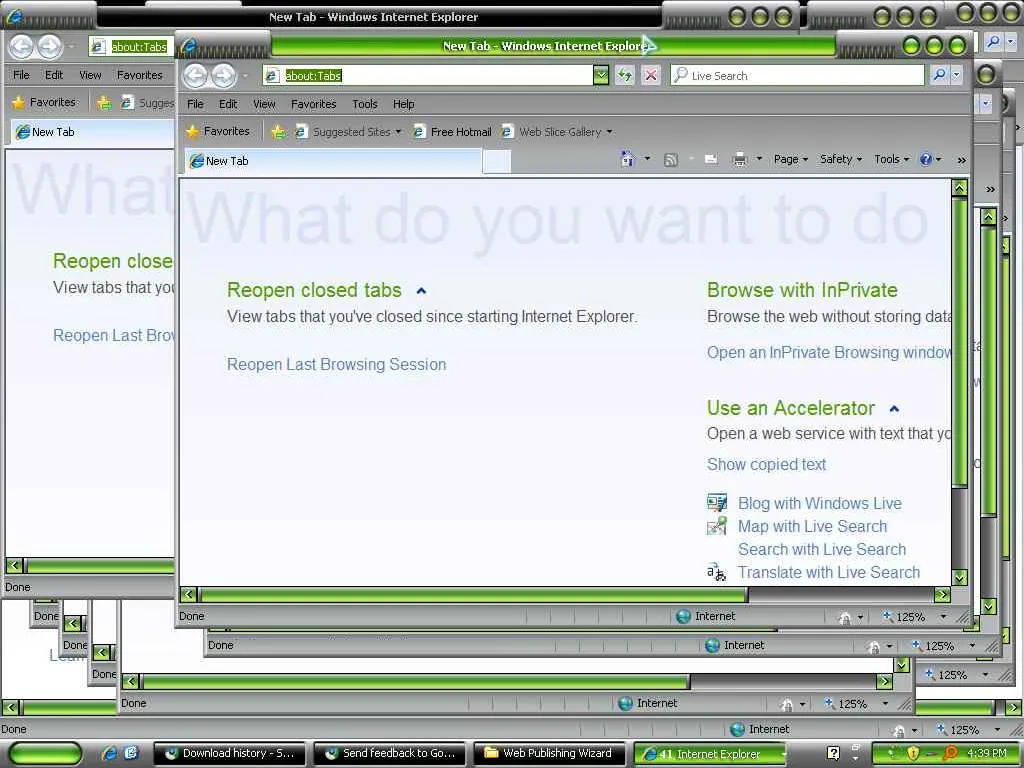Open the Web Publishing Wizard taskbar button
1024x768 pixels.
click(x=549, y=753)
